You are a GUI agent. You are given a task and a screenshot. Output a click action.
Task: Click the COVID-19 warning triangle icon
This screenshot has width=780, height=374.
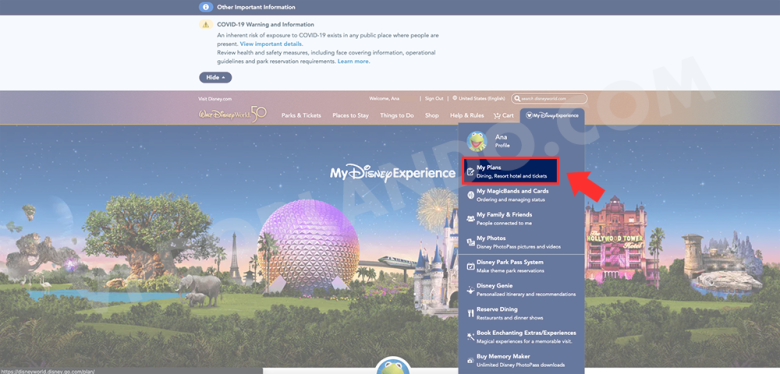[x=206, y=24]
